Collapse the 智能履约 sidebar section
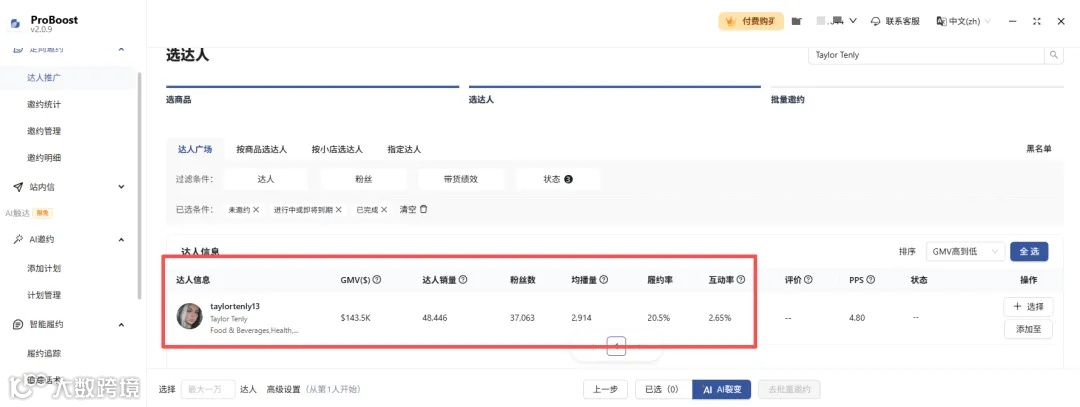This screenshot has width=1080, height=407. pyautogui.click(x=121, y=324)
